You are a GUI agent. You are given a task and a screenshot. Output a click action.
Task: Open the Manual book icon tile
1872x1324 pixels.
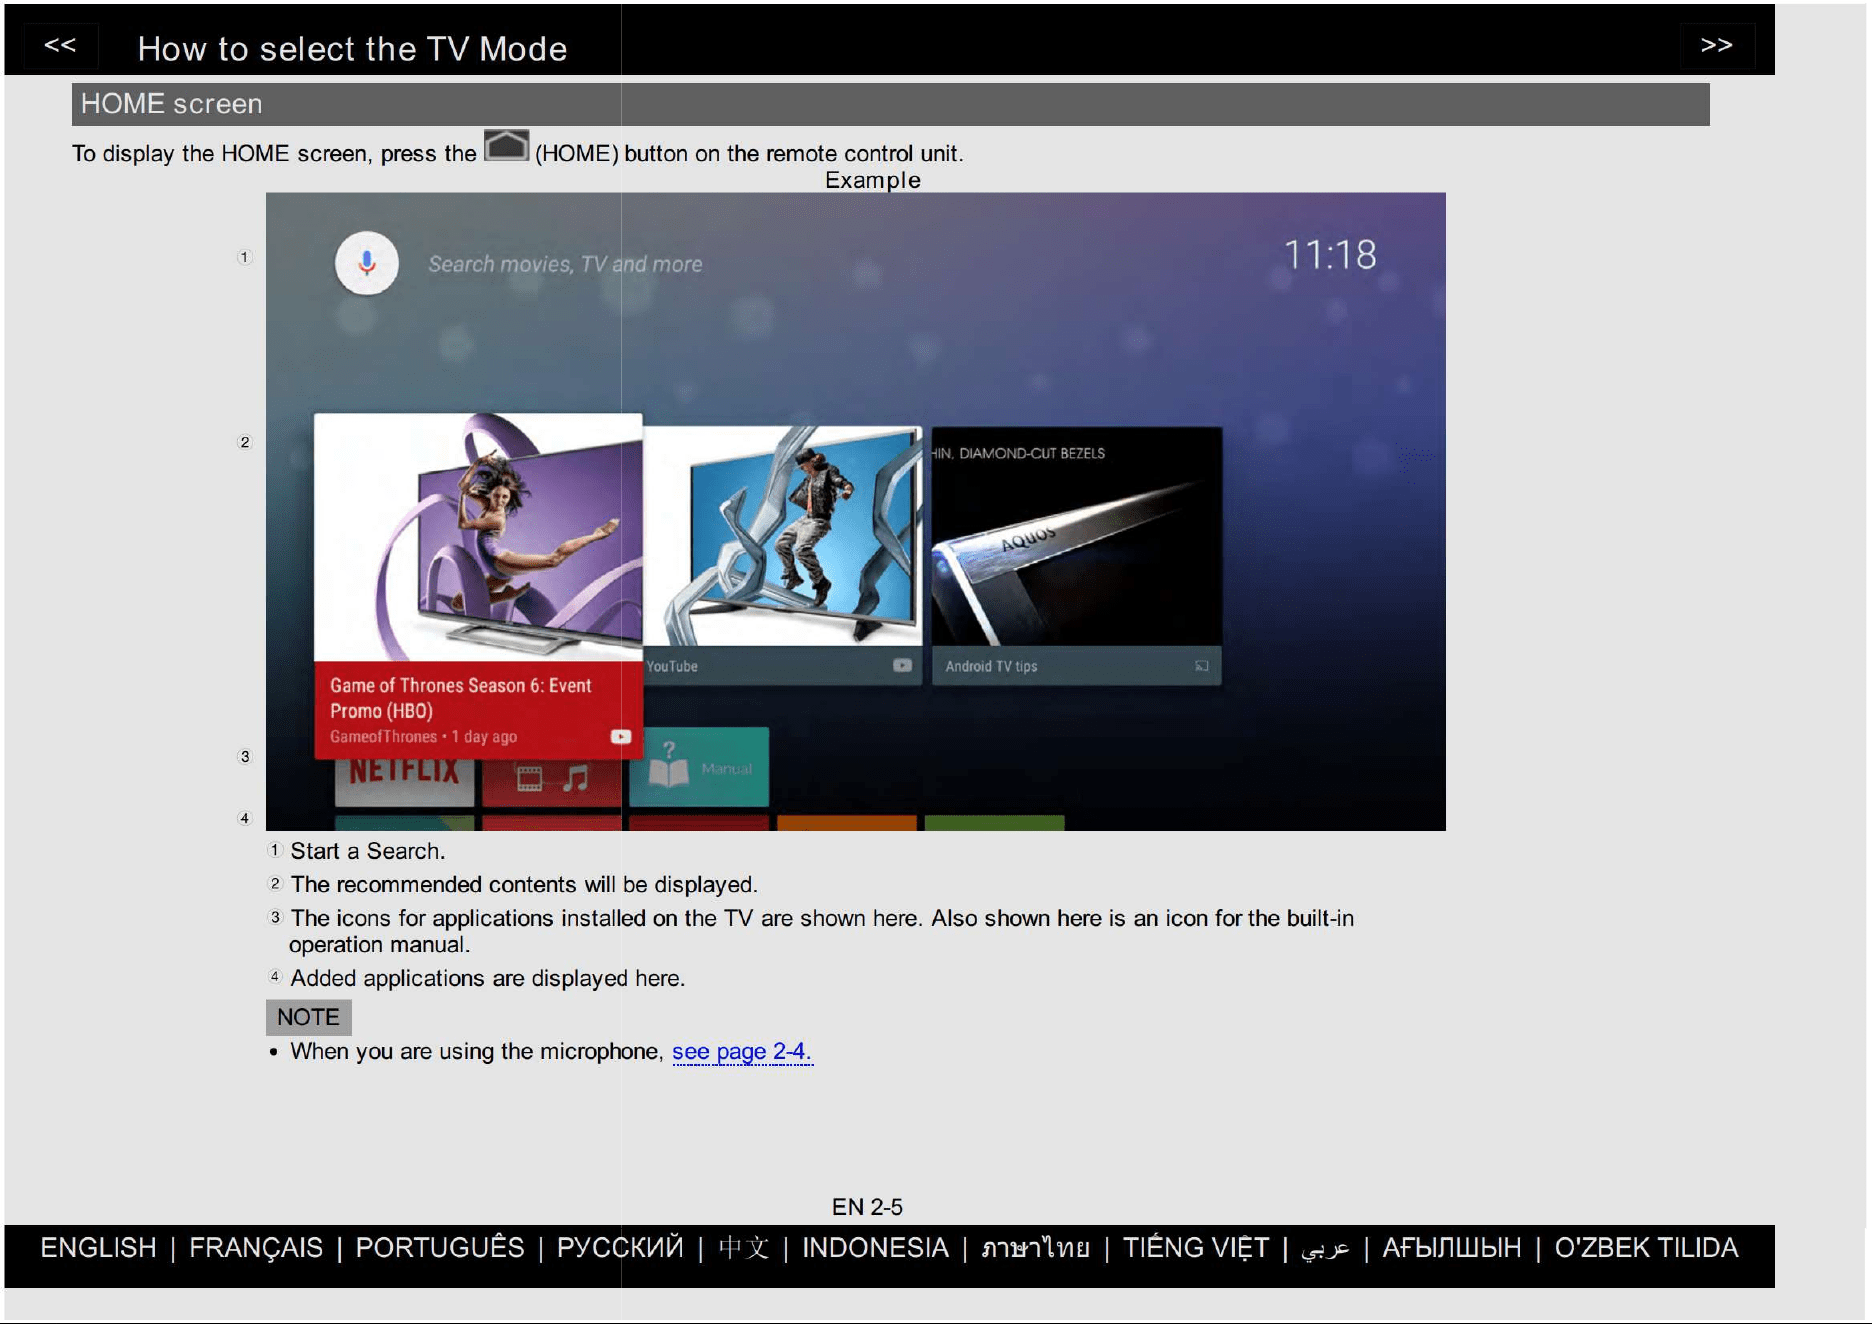tap(699, 767)
